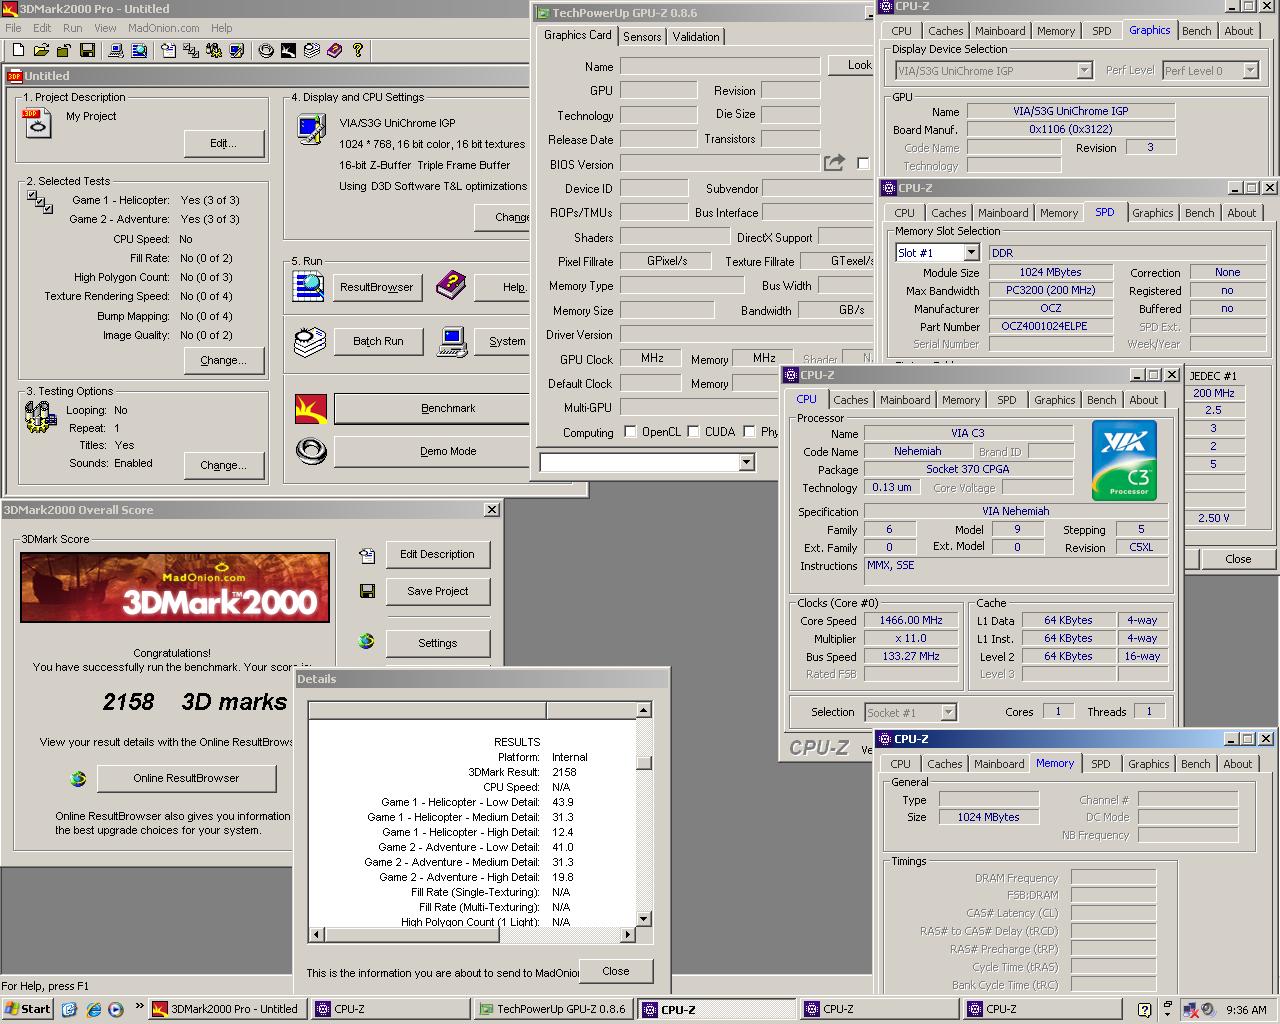Click the globe icon beside Online ResultBrowser
Image resolution: width=1280 pixels, height=1024 pixels.
coord(78,778)
